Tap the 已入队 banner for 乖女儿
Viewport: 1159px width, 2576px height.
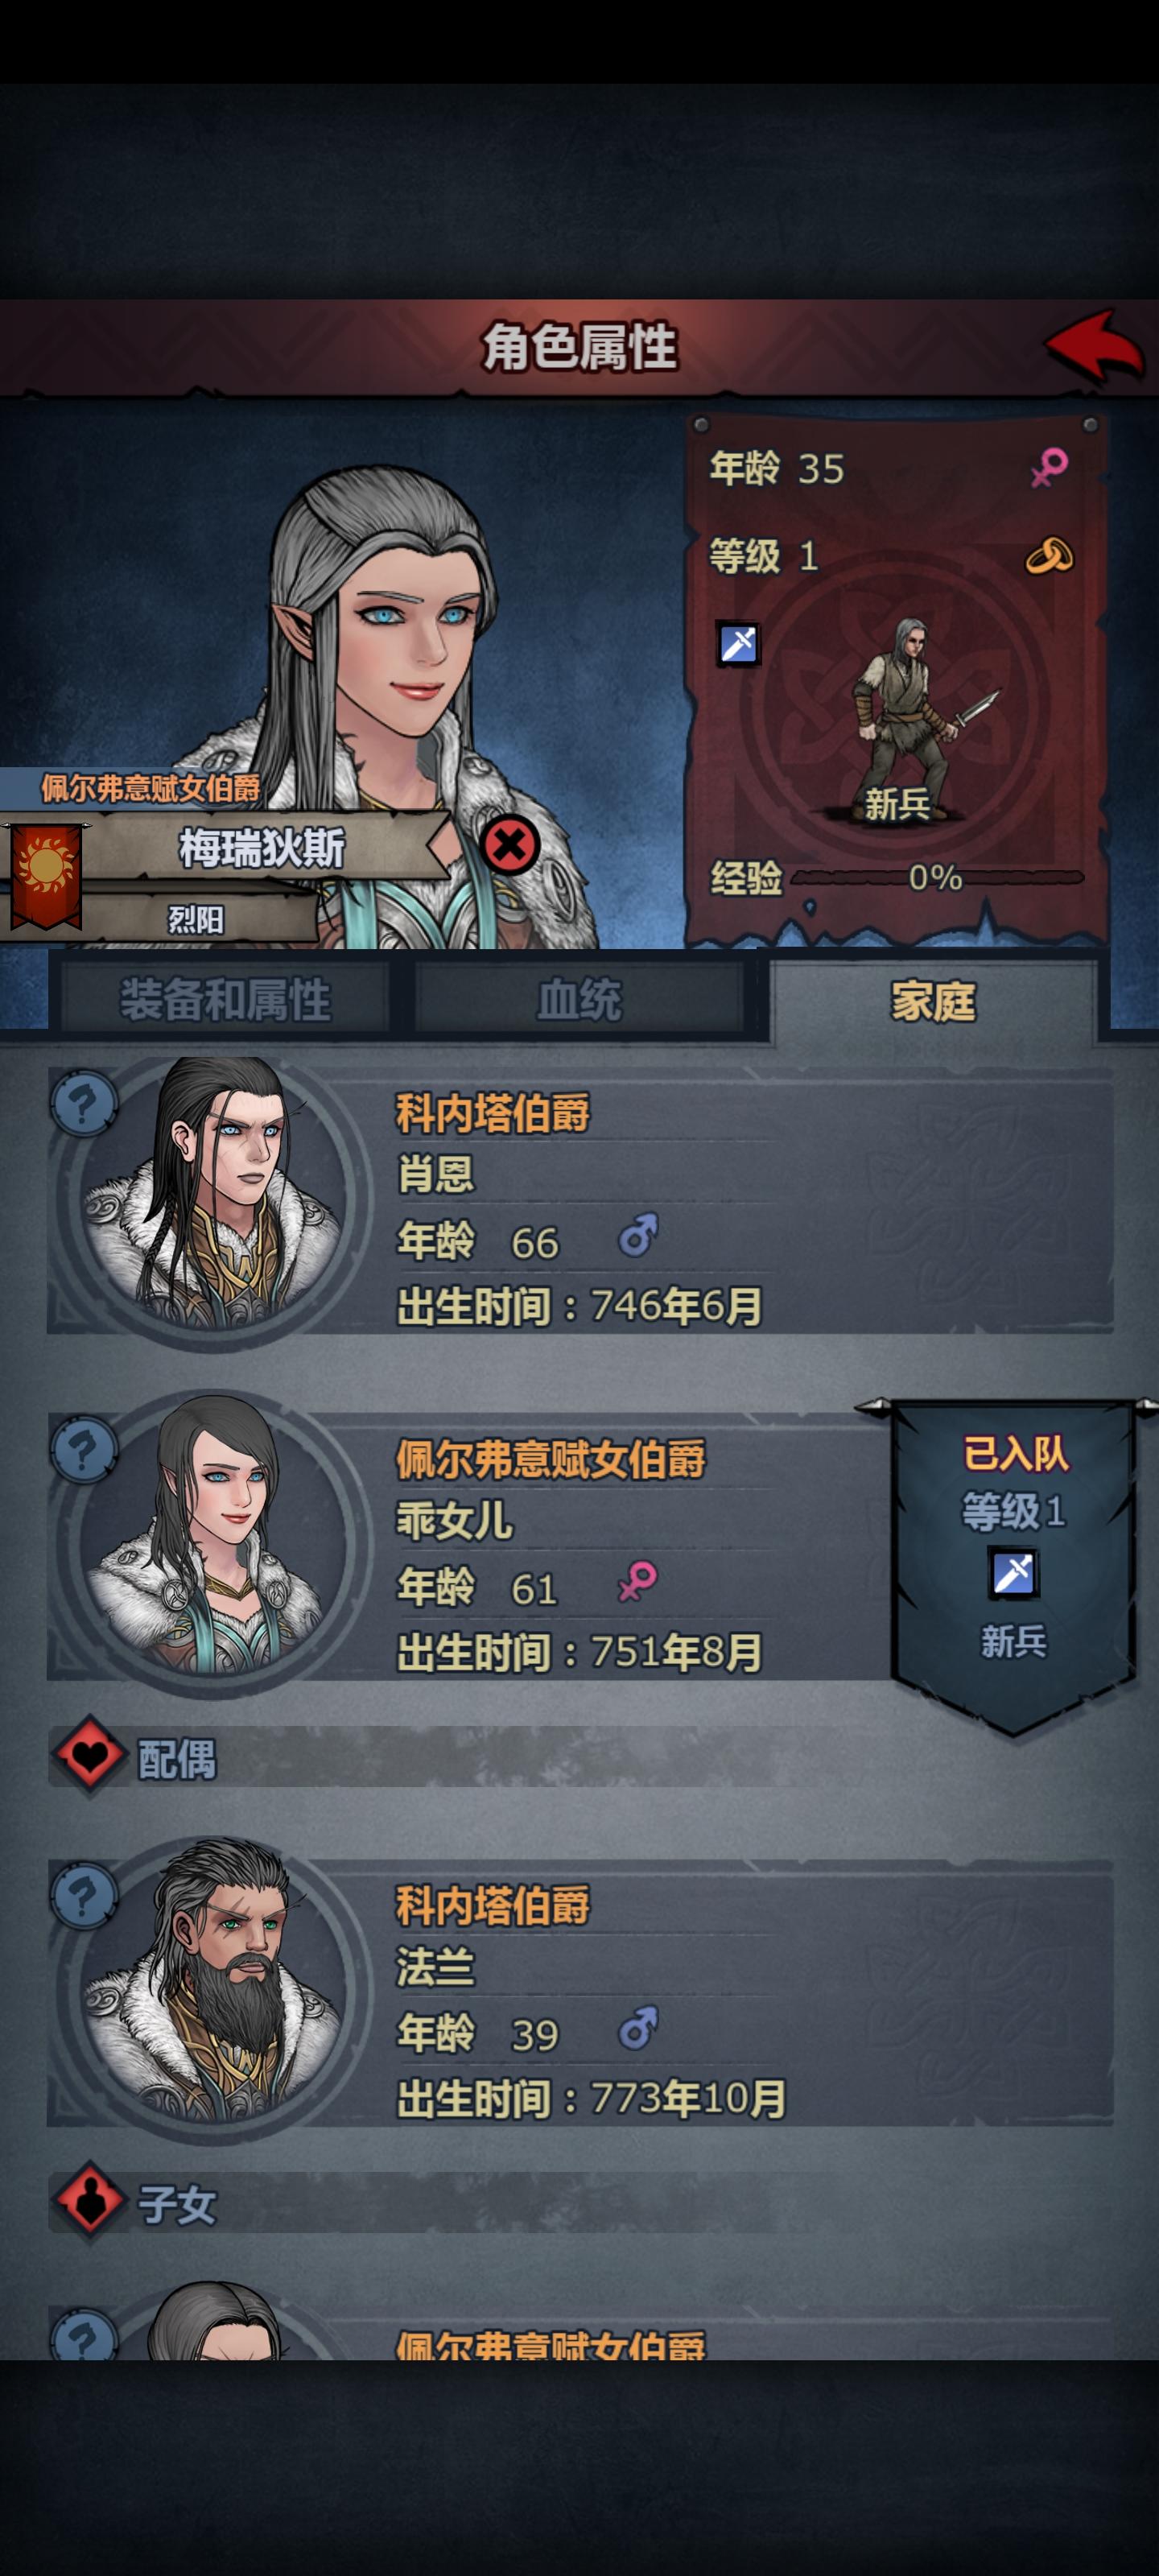tap(1013, 1562)
